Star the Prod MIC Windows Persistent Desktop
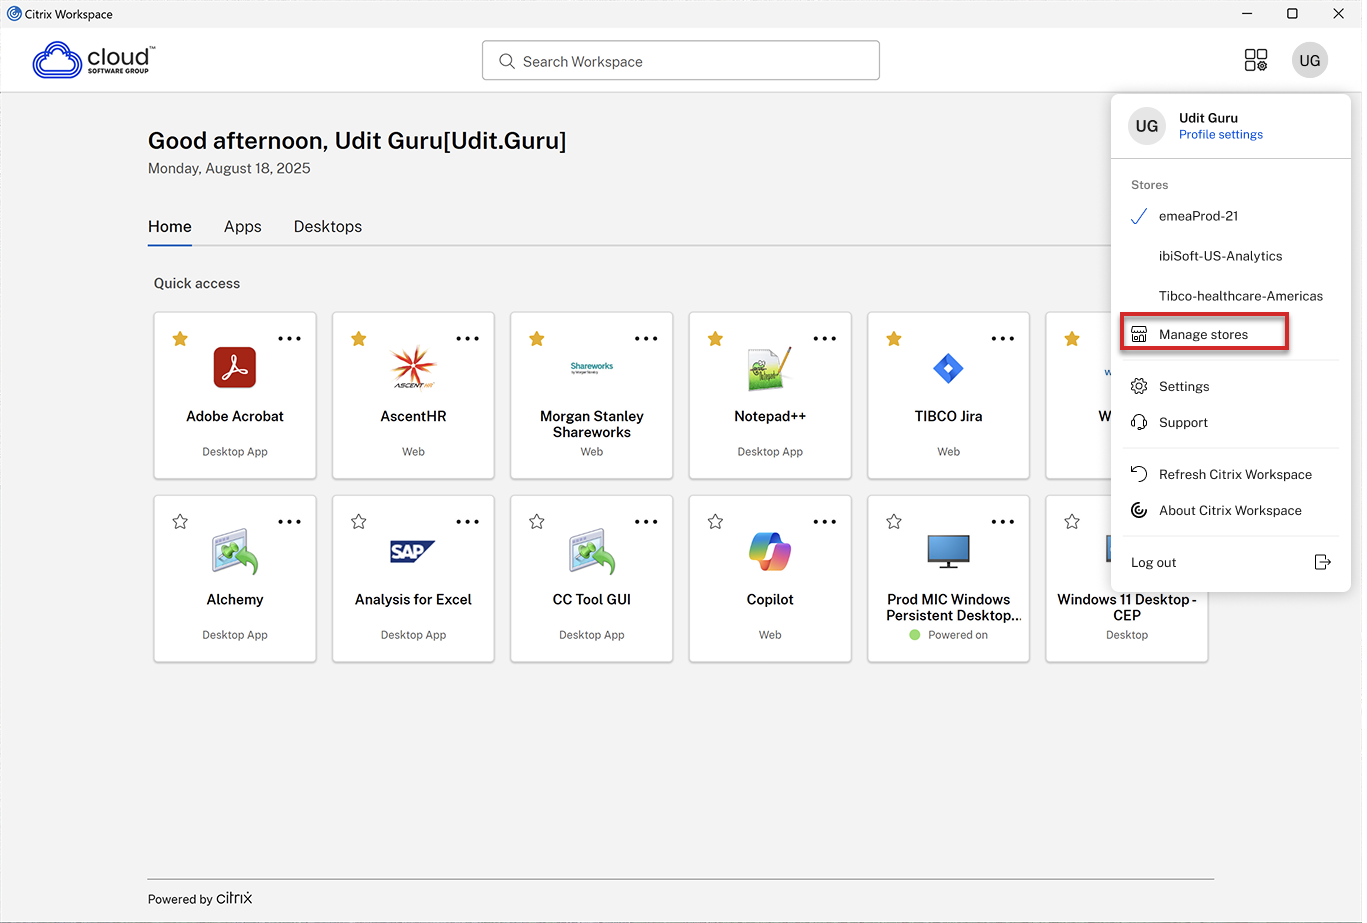The height and width of the screenshot is (923, 1367). point(894,522)
